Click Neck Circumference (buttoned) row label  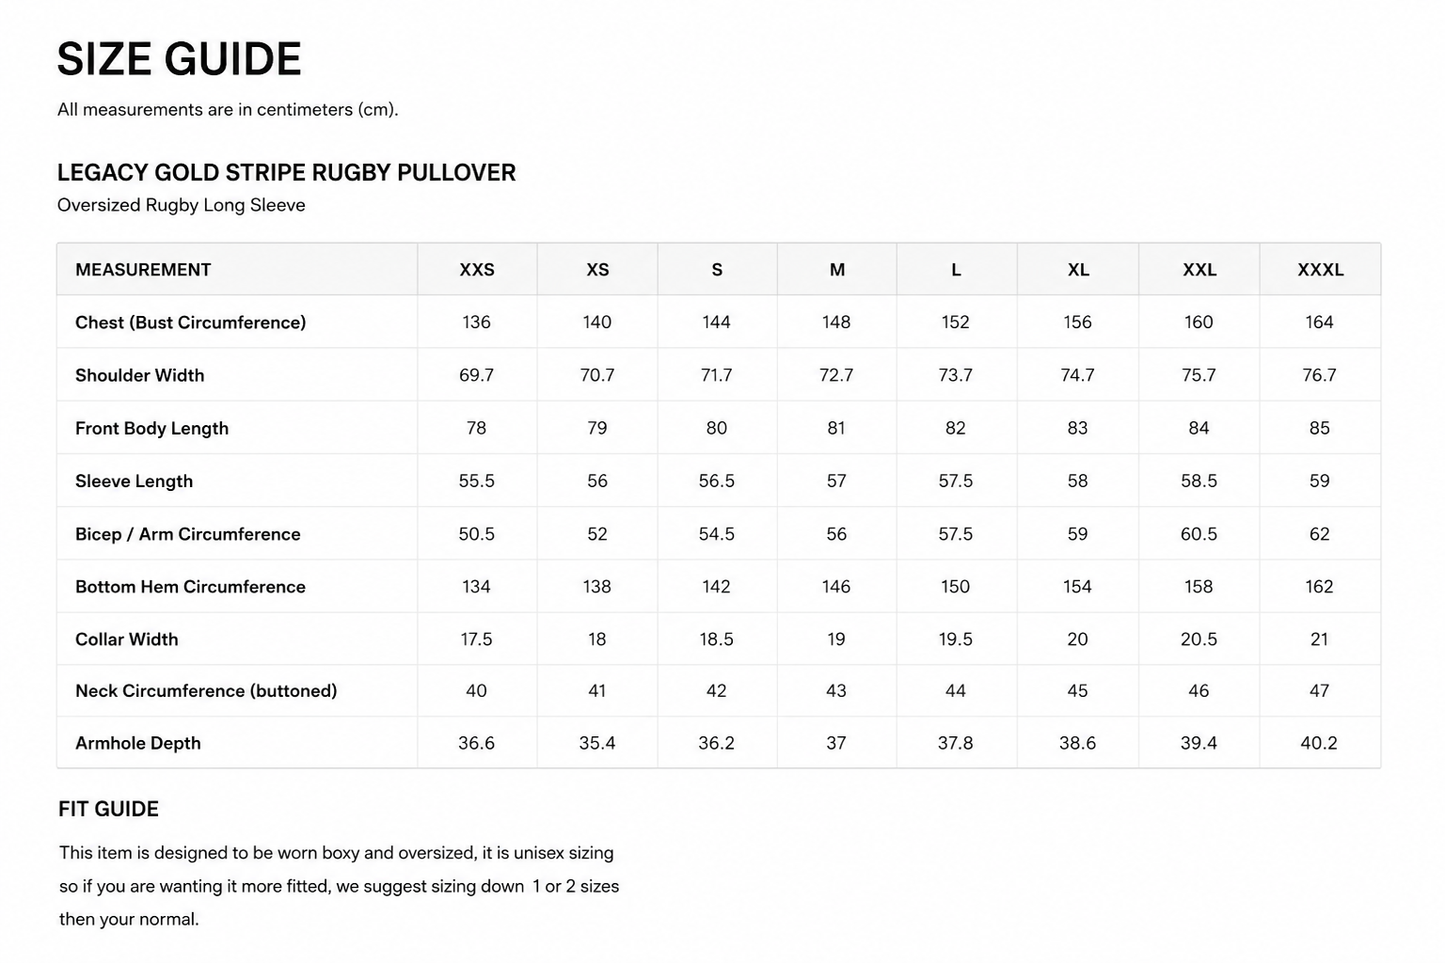(x=206, y=691)
